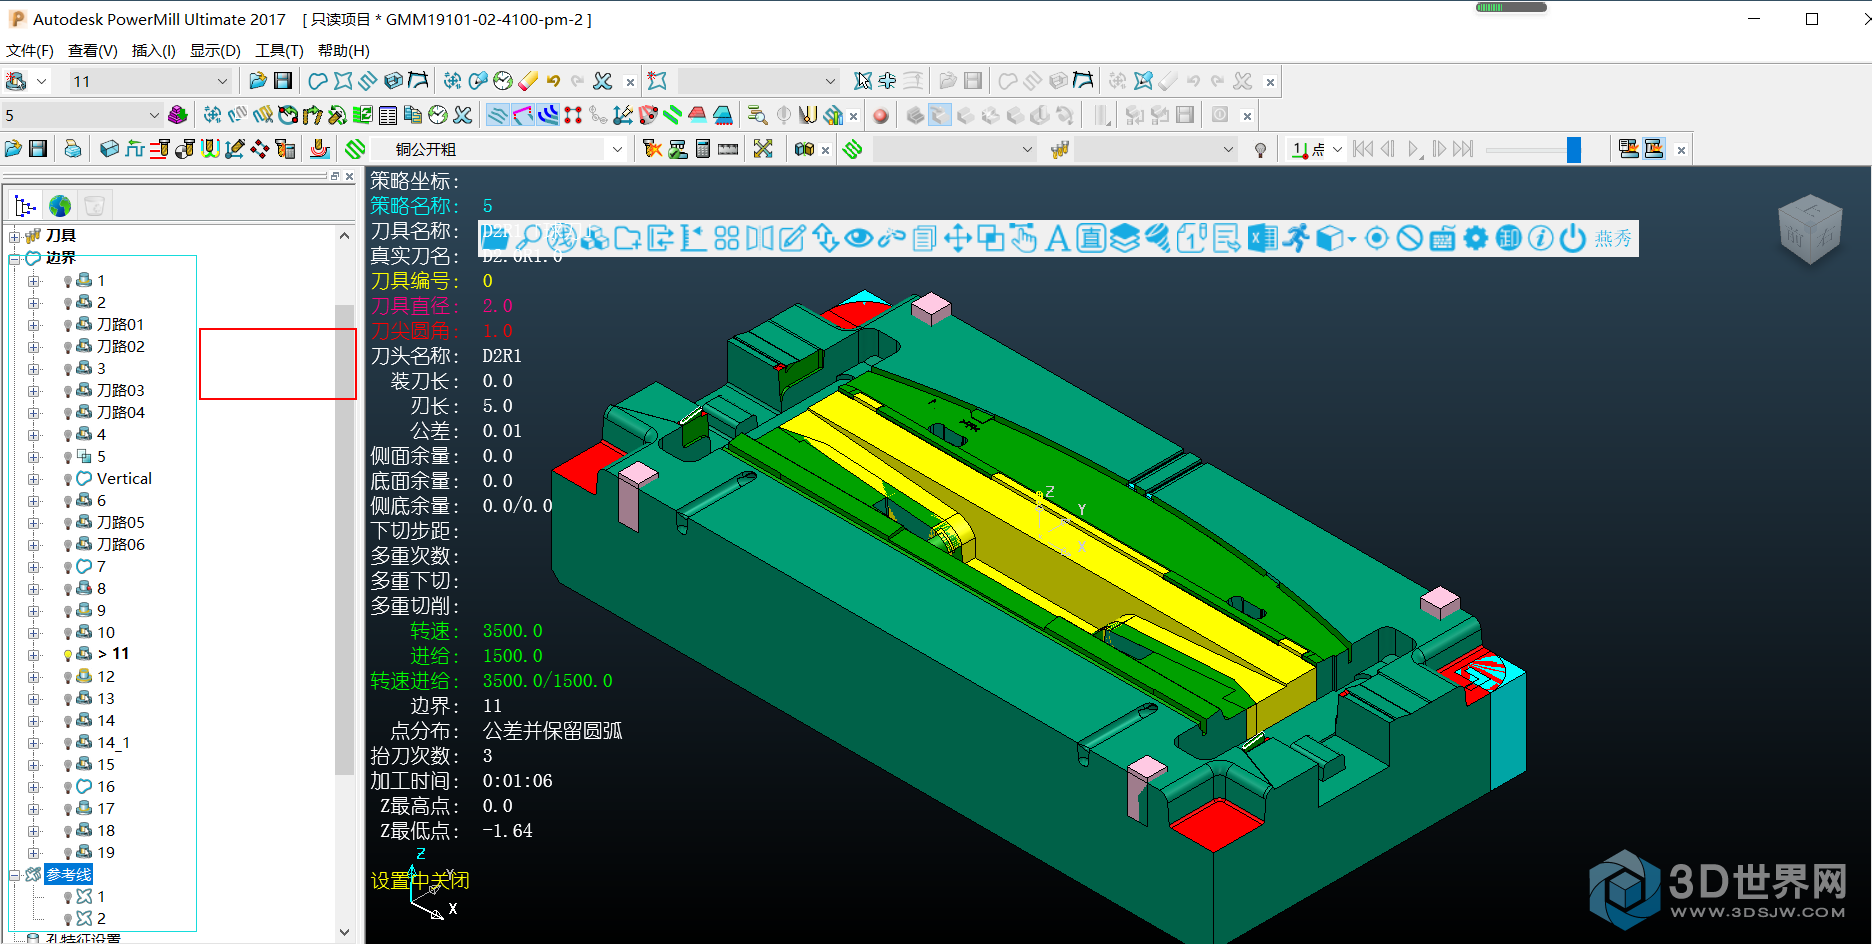Click the red record ball icon
Screen dimensions: 1872x944
[880, 115]
